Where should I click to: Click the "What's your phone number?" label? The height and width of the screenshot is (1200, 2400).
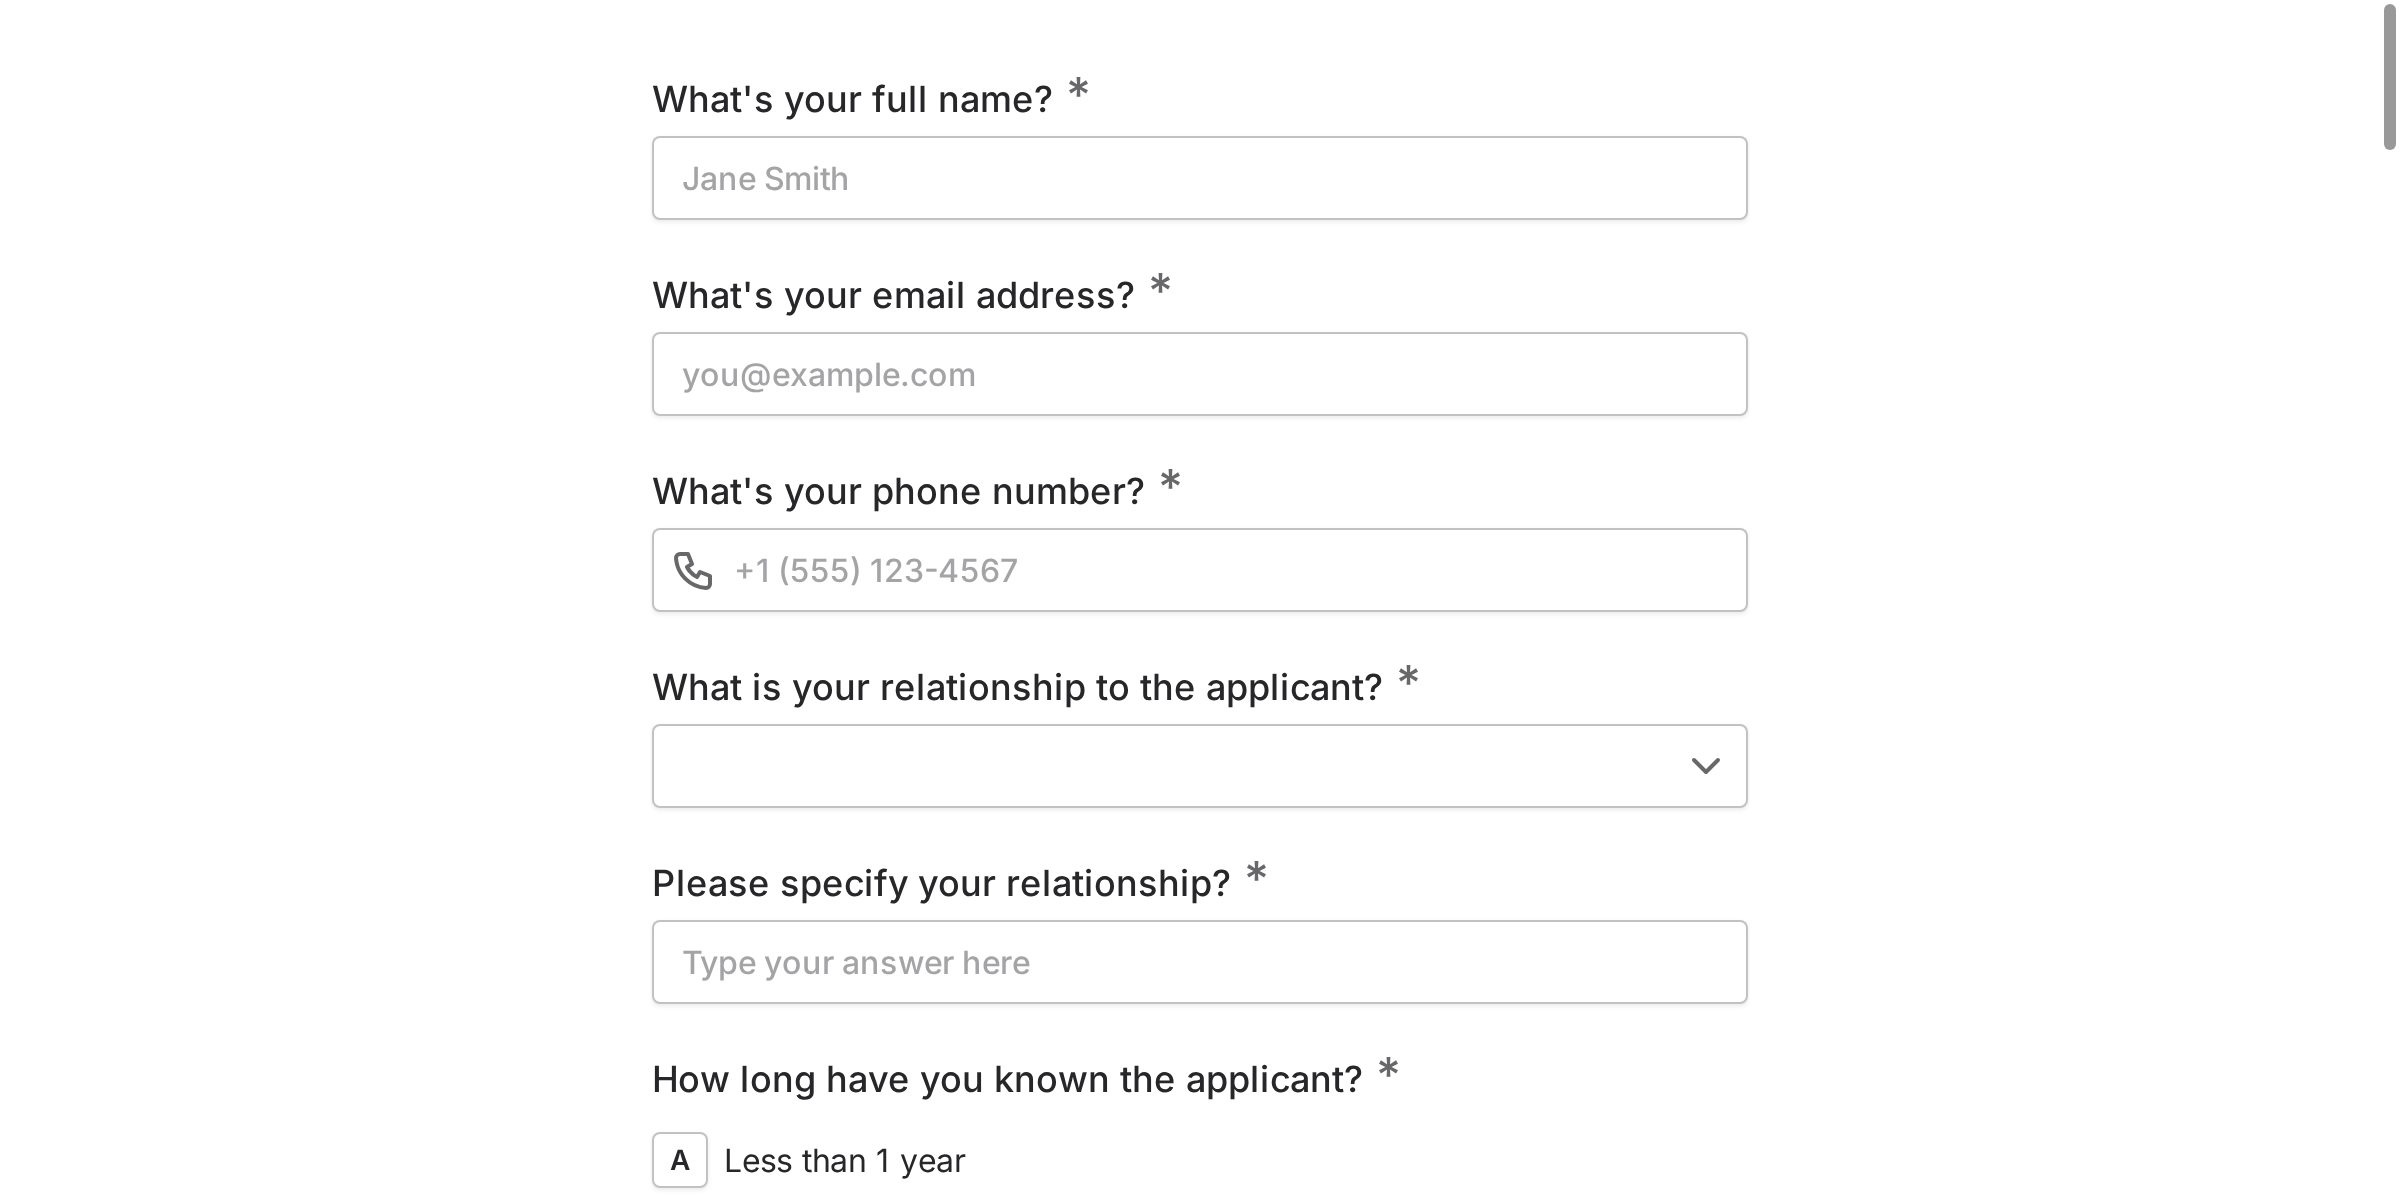(898, 492)
